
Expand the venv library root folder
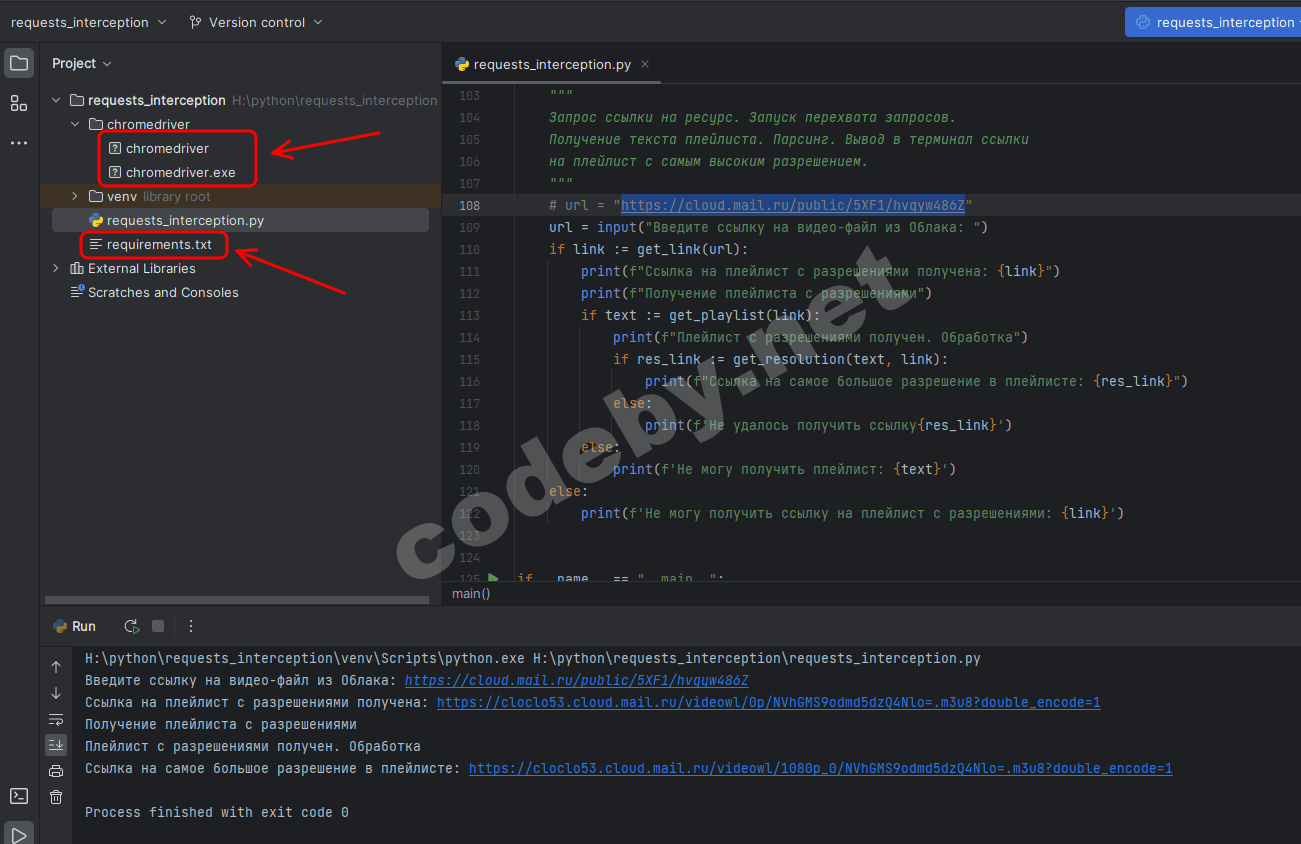click(75, 196)
